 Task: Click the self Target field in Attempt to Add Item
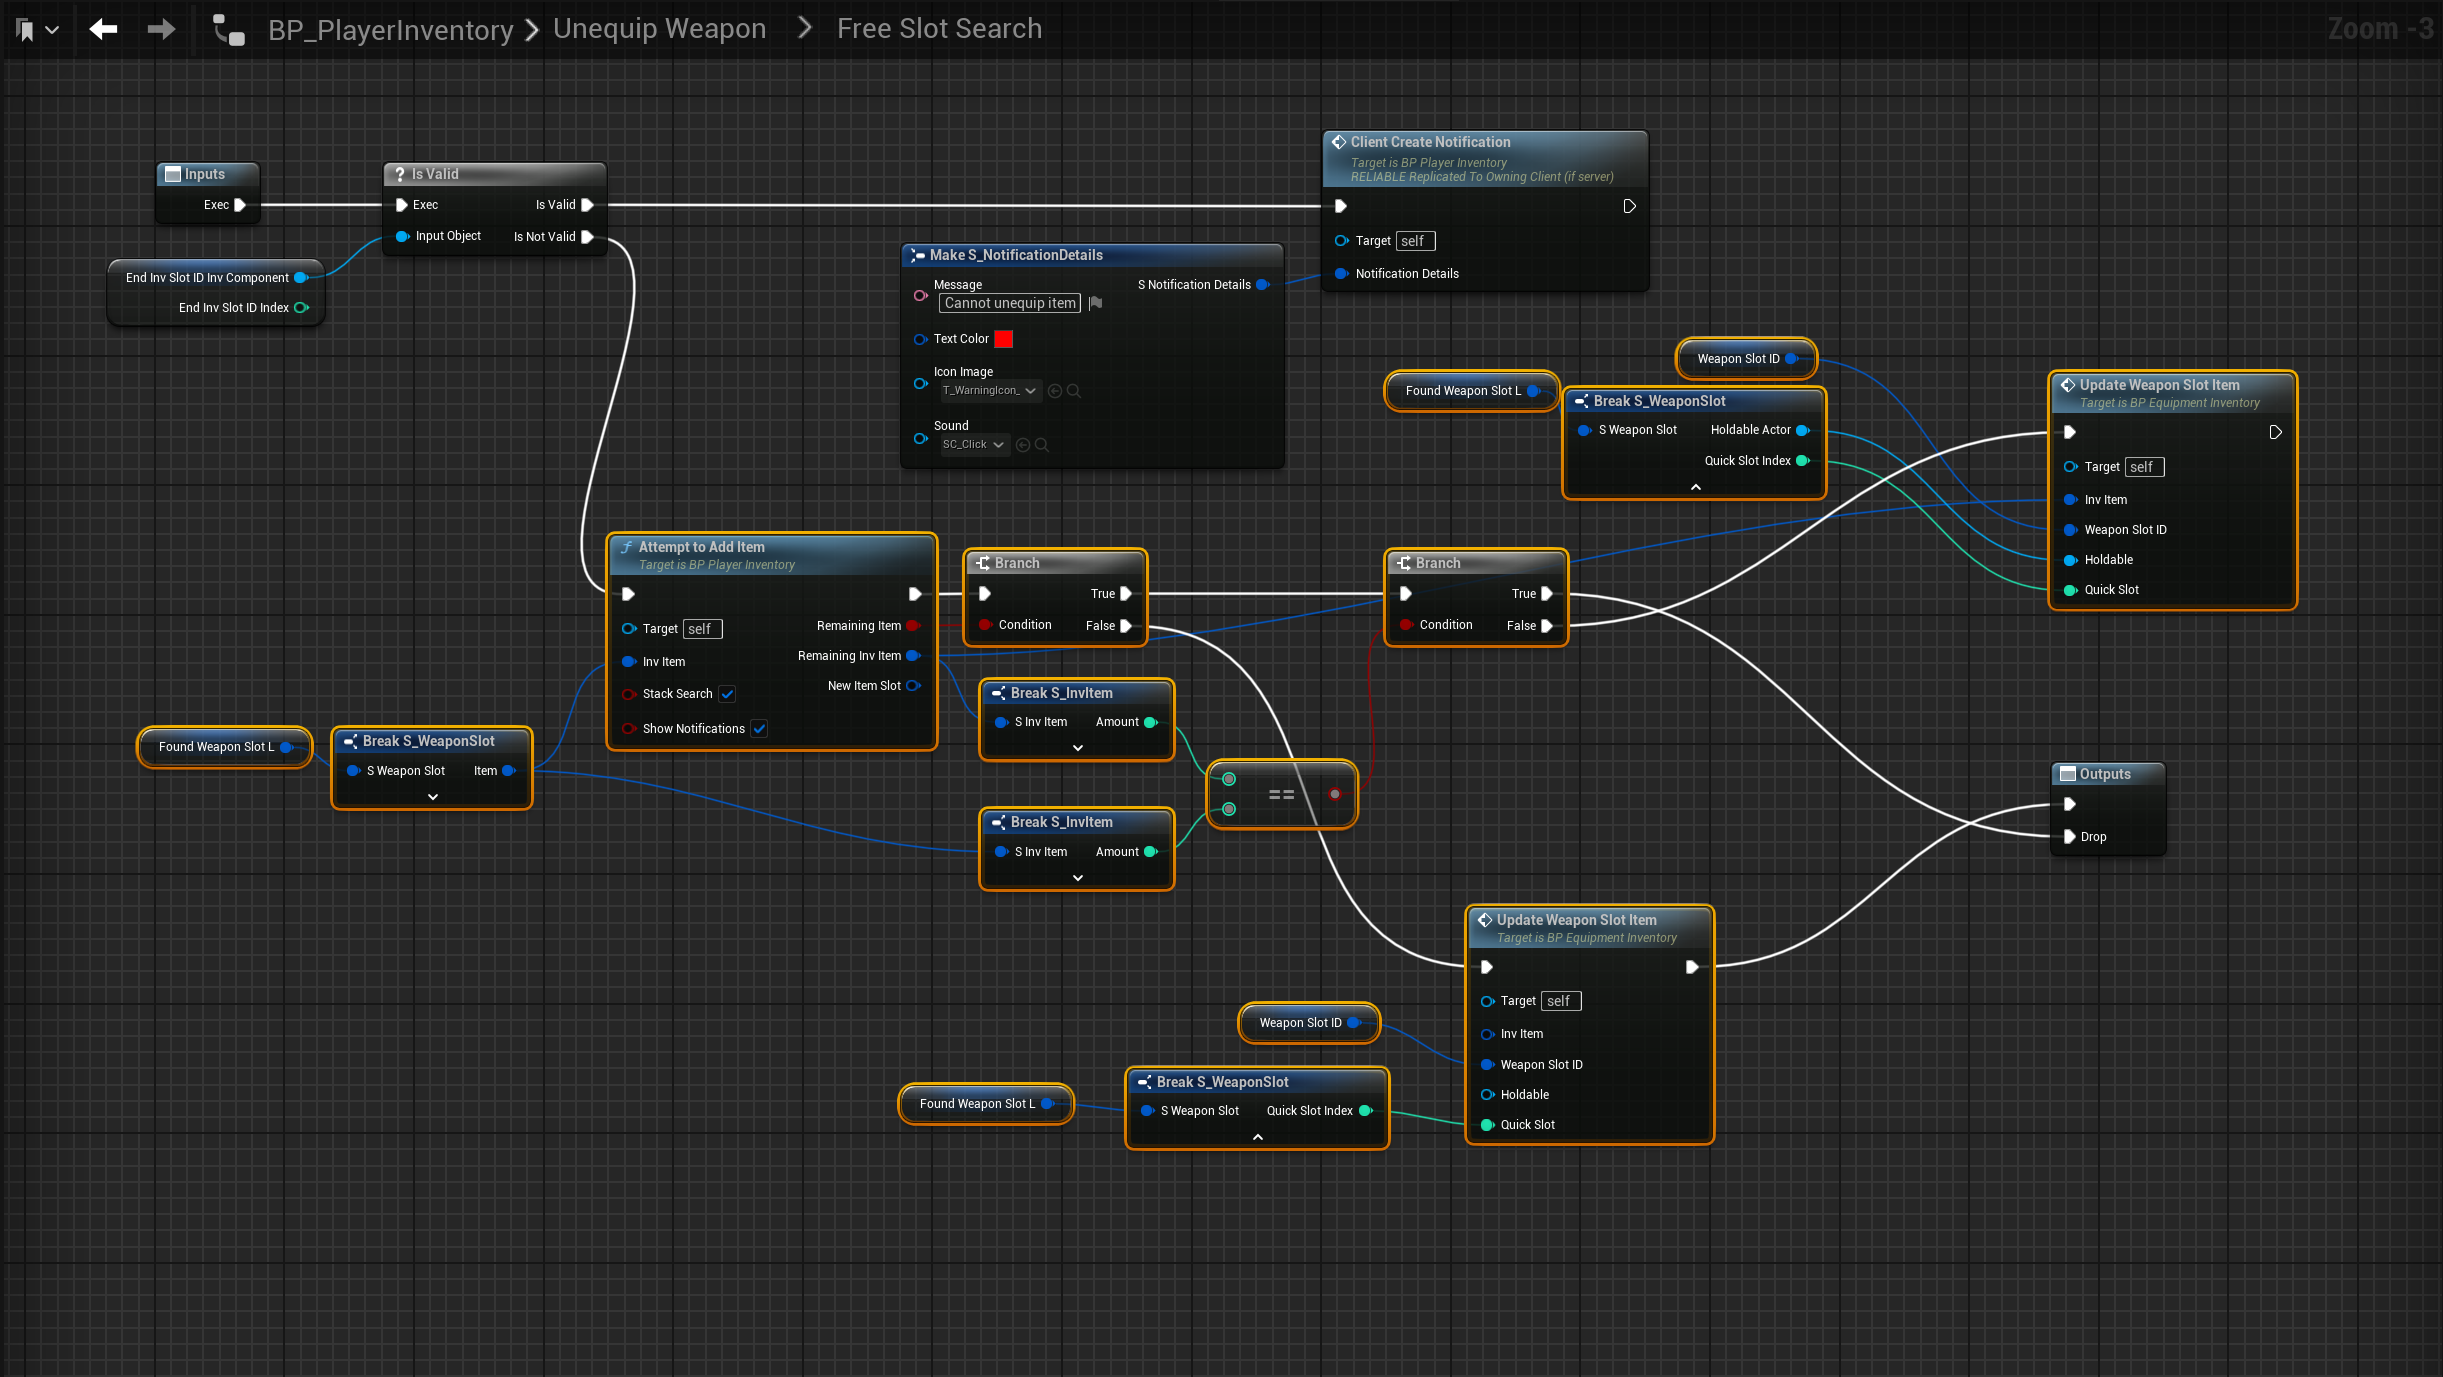tap(701, 629)
